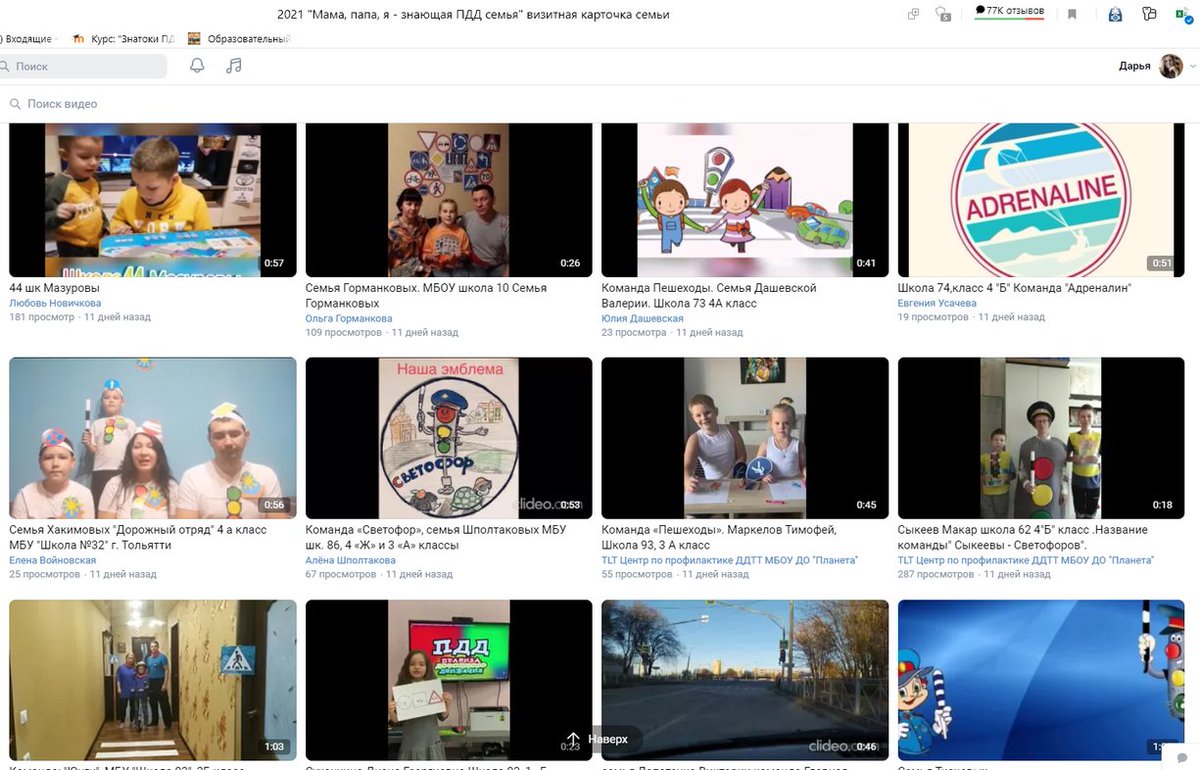Expand the profile dropdown arrow next to avatar
Image resolution: width=1200 pixels, height=770 pixels.
coord(1191,67)
